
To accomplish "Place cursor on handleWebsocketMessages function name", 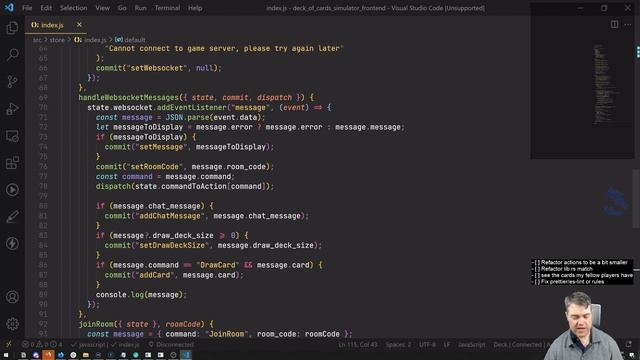I will 129,98.
